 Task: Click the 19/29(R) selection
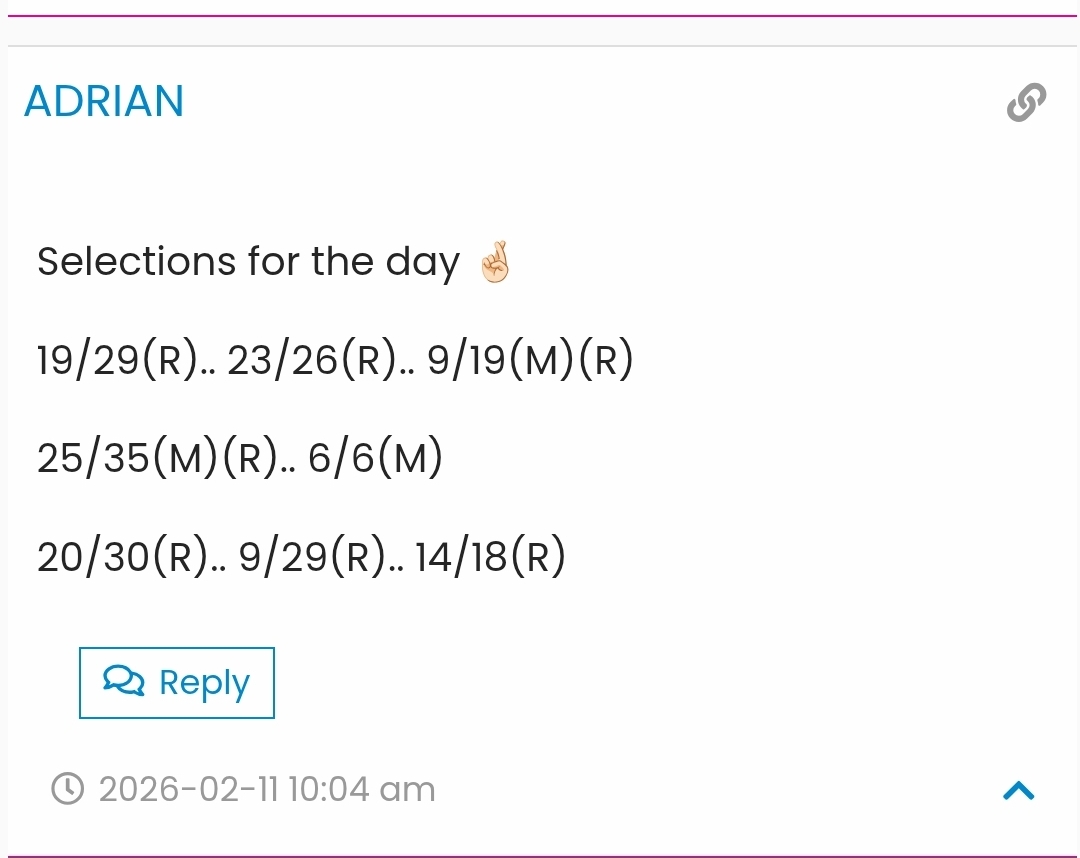coord(118,360)
